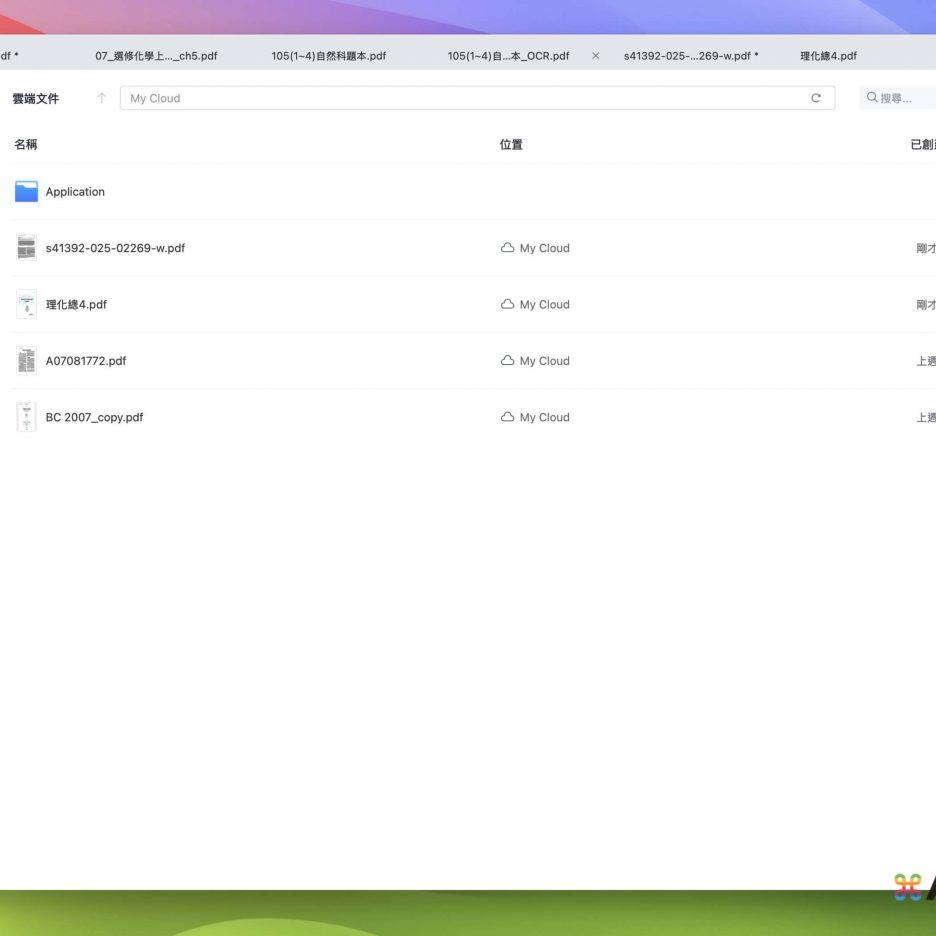Click the refresh icon in path bar
This screenshot has width=936, height=936.
point(816,98)
